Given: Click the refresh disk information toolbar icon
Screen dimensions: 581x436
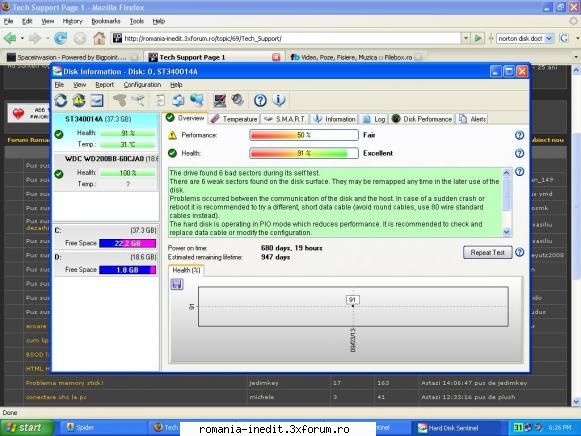Looking at the screenshot, I should (x=61, y=100).
